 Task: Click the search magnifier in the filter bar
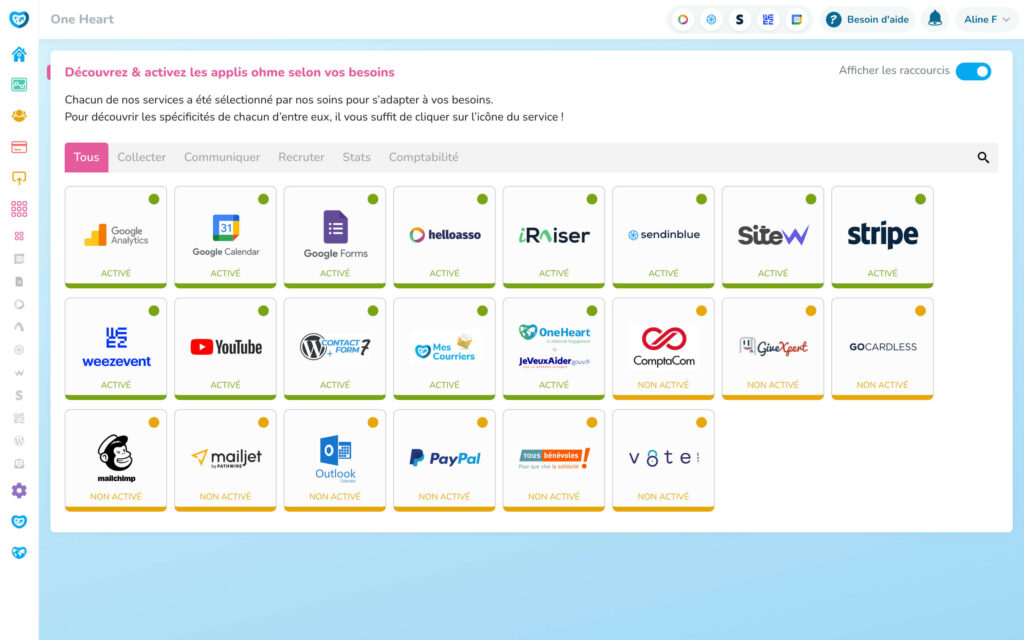(x=983, y=158)
